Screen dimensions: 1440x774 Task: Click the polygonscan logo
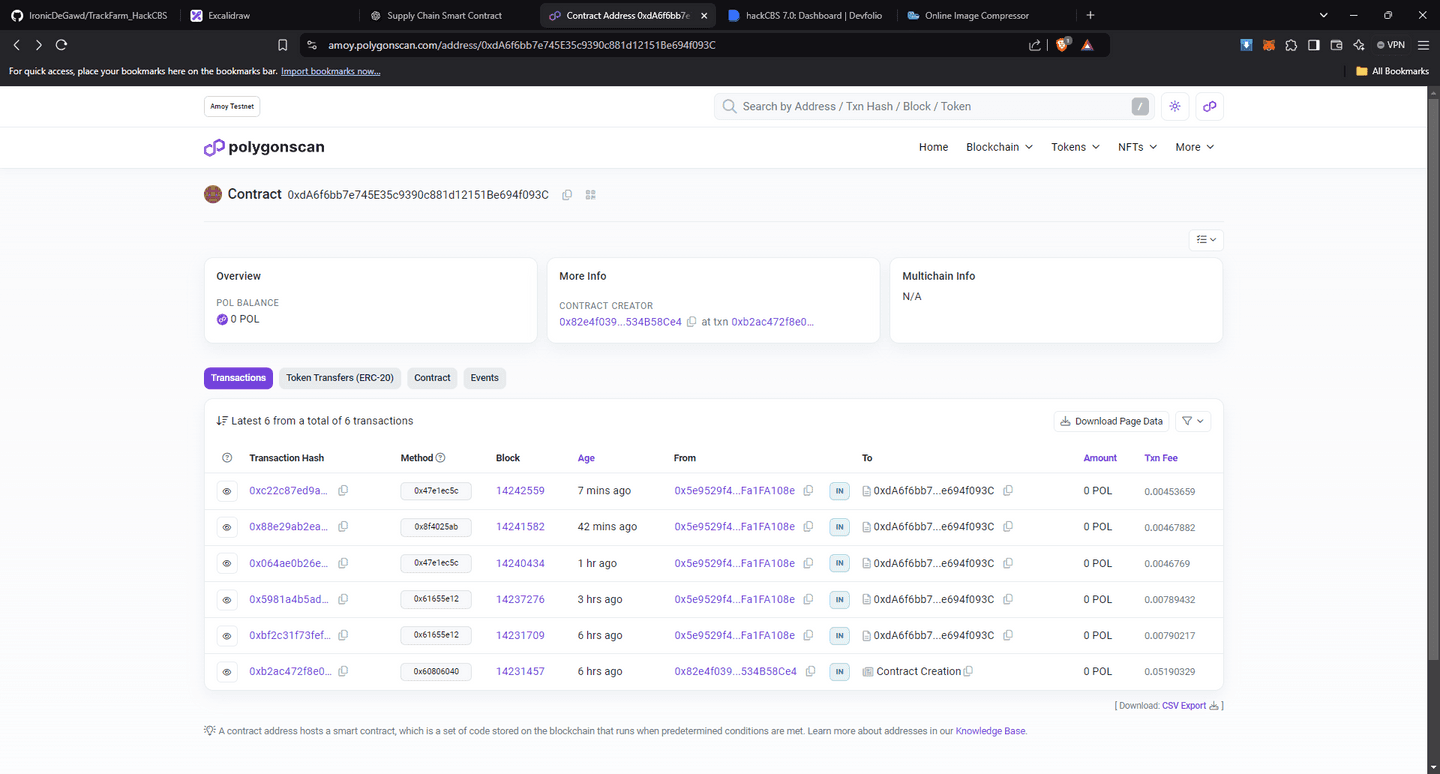[x=264, y=147]
